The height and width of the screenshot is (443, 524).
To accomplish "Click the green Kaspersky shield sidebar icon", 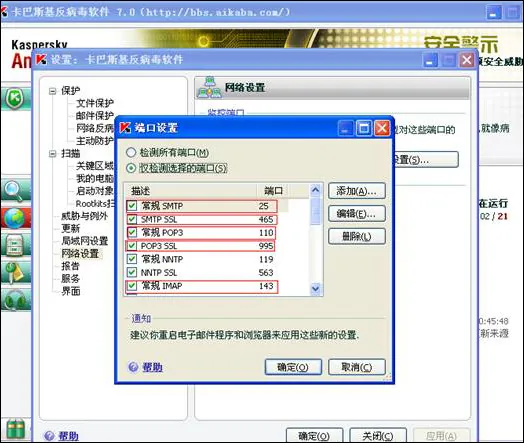I will (x=14, y=99).
